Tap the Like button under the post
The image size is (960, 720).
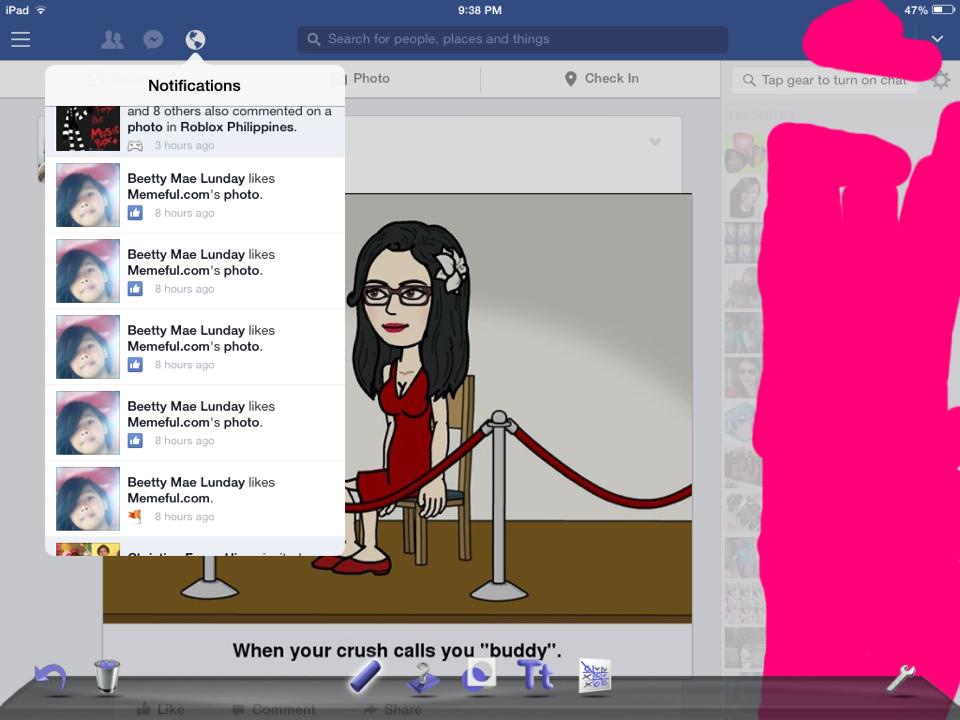[x=160, y=710]
